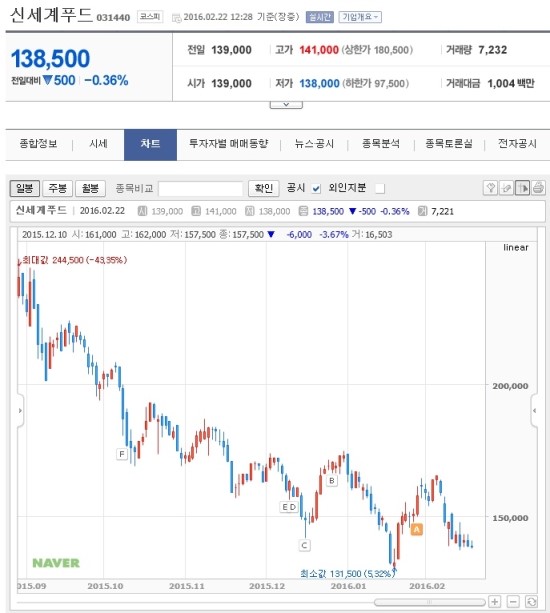This screenshot has width=550, height=613.
Task: Switch to 월봉 monthly chart button
Action: [90, 188]
